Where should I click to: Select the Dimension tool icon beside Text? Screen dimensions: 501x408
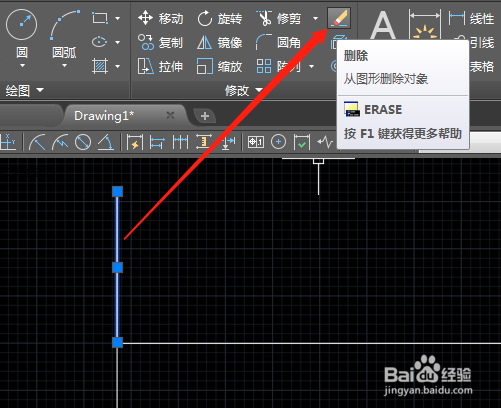coord(425,25)
